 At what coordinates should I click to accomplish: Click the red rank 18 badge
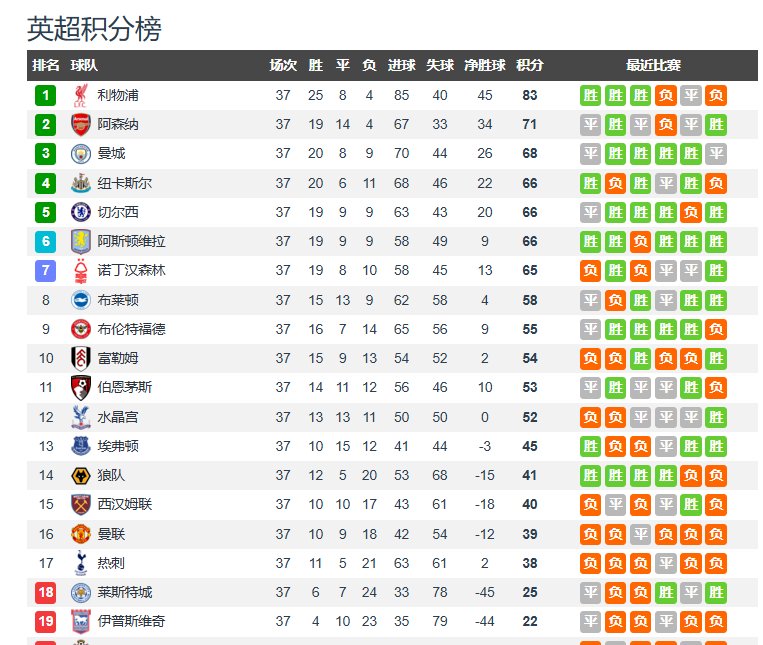click(46, 593)
